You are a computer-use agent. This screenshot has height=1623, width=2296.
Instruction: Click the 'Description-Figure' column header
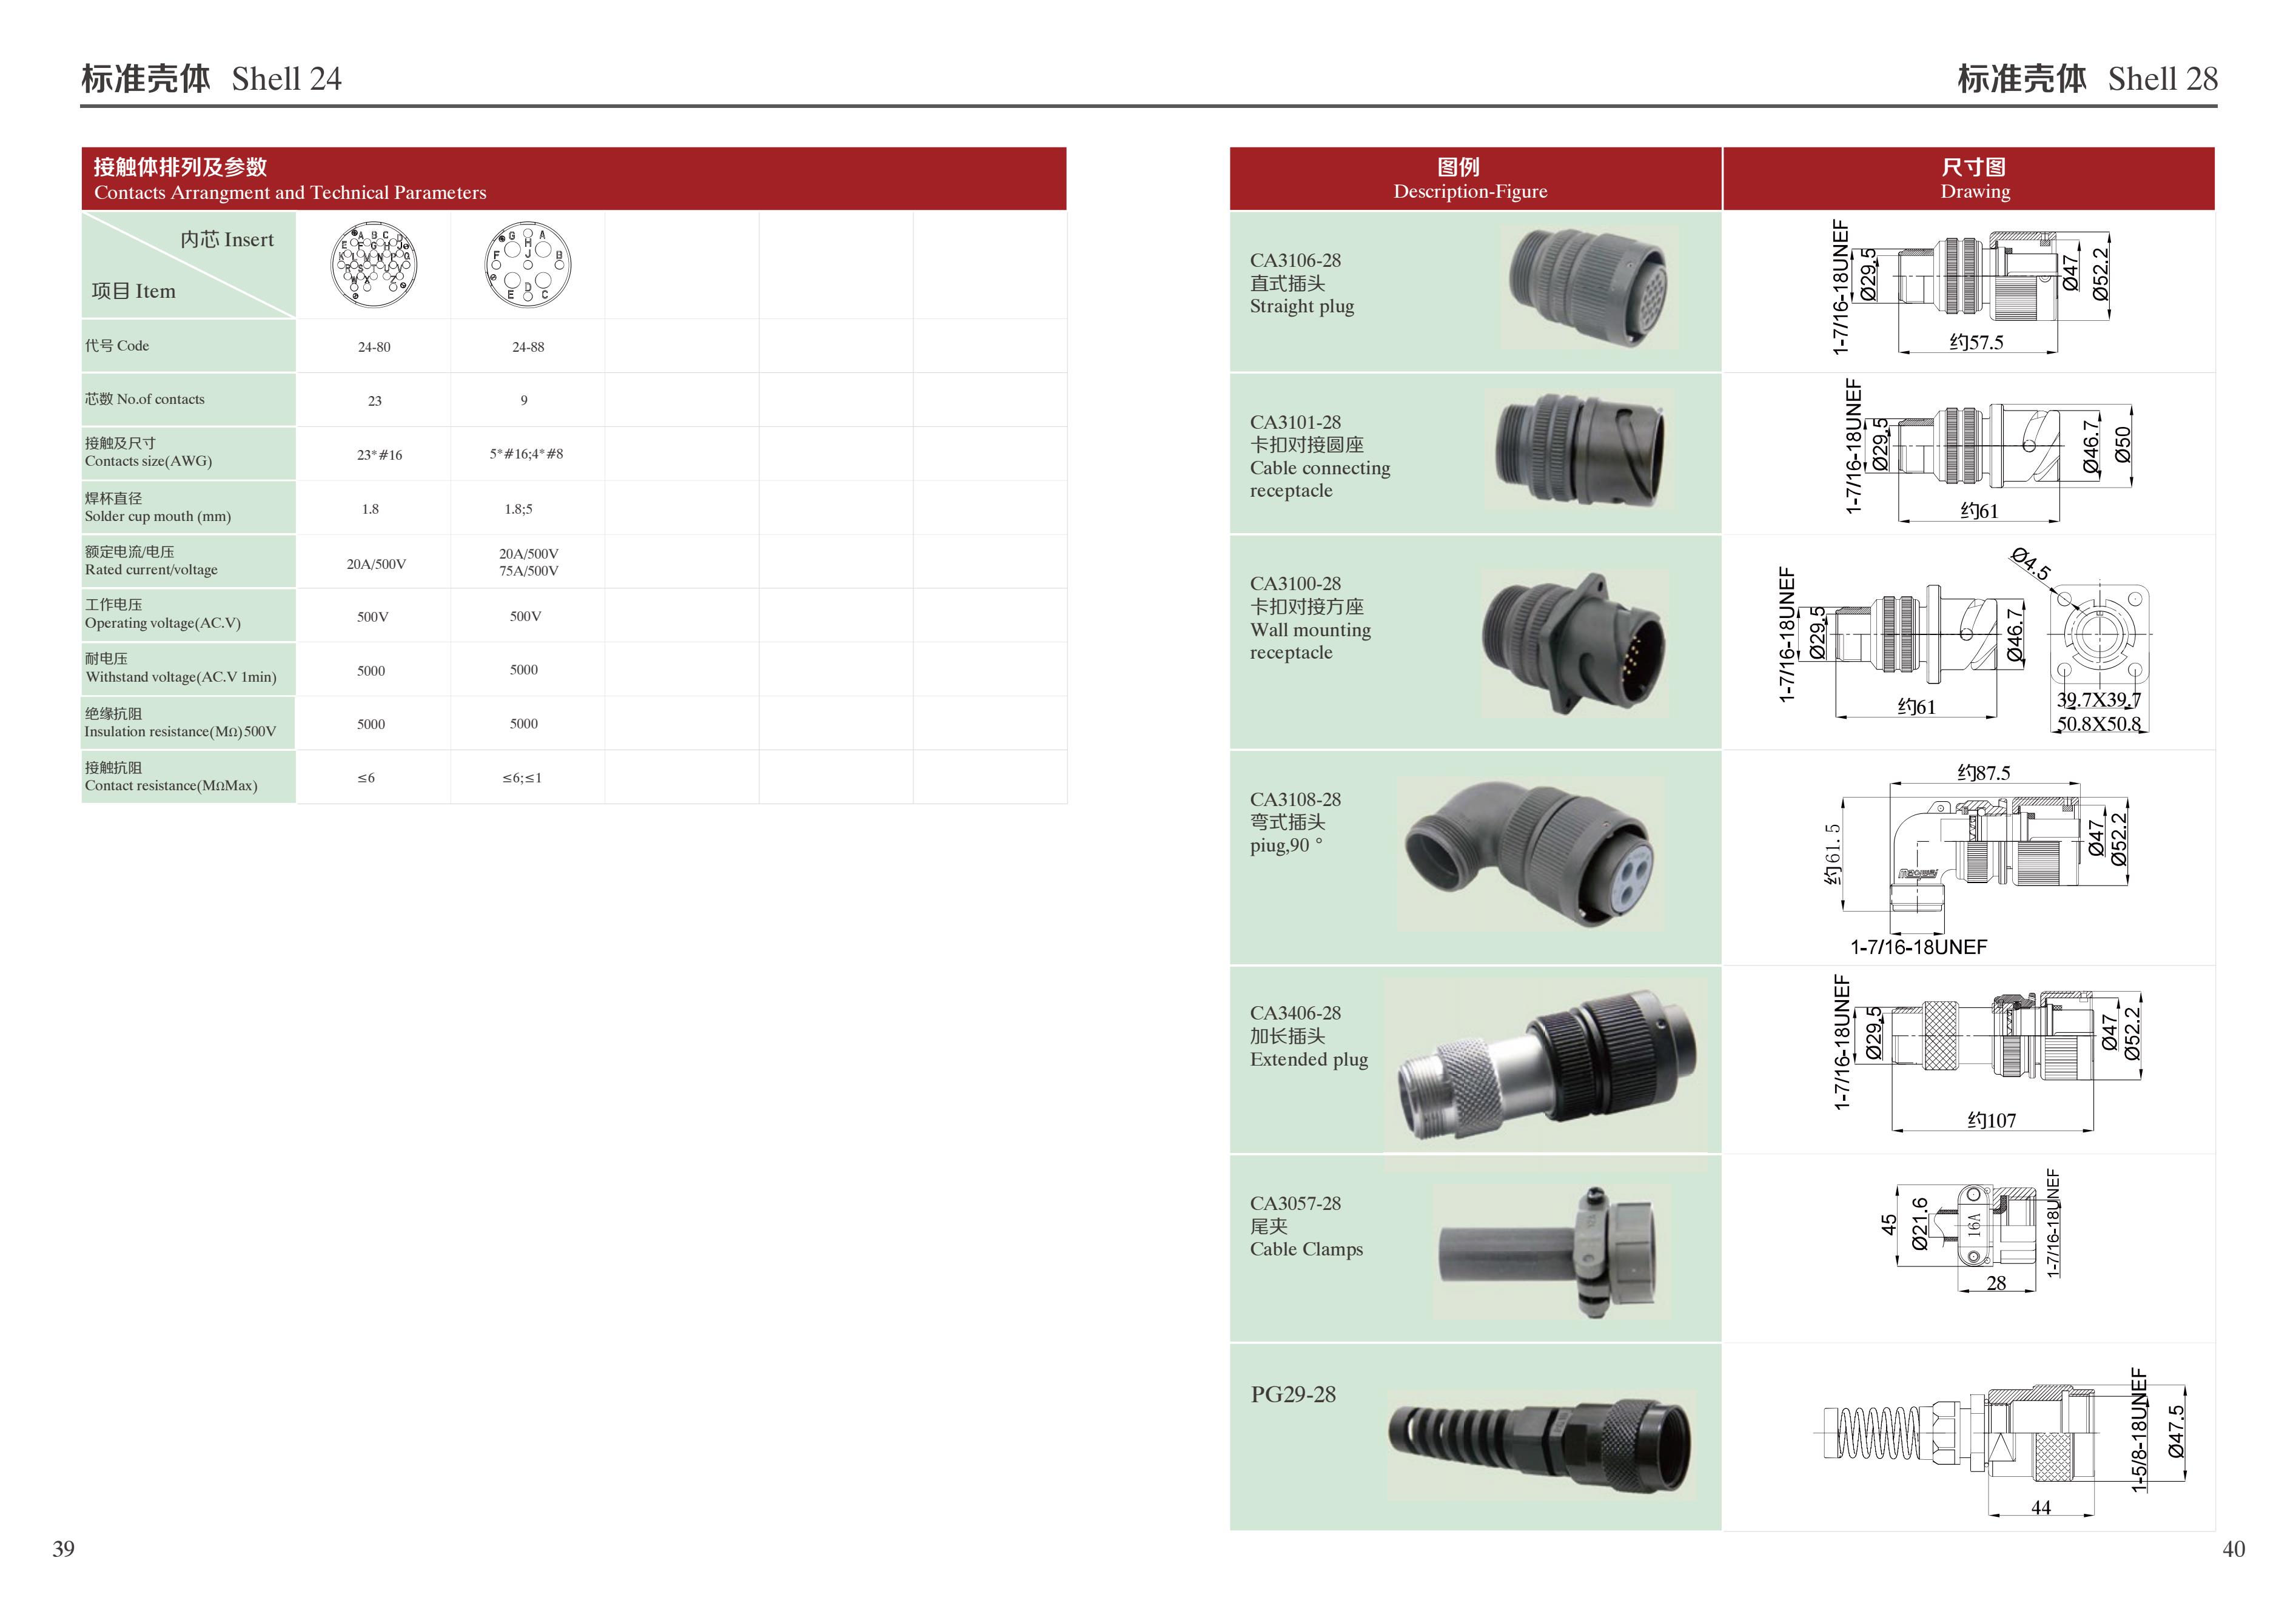pyautogui.click(x=1470, y=191)
